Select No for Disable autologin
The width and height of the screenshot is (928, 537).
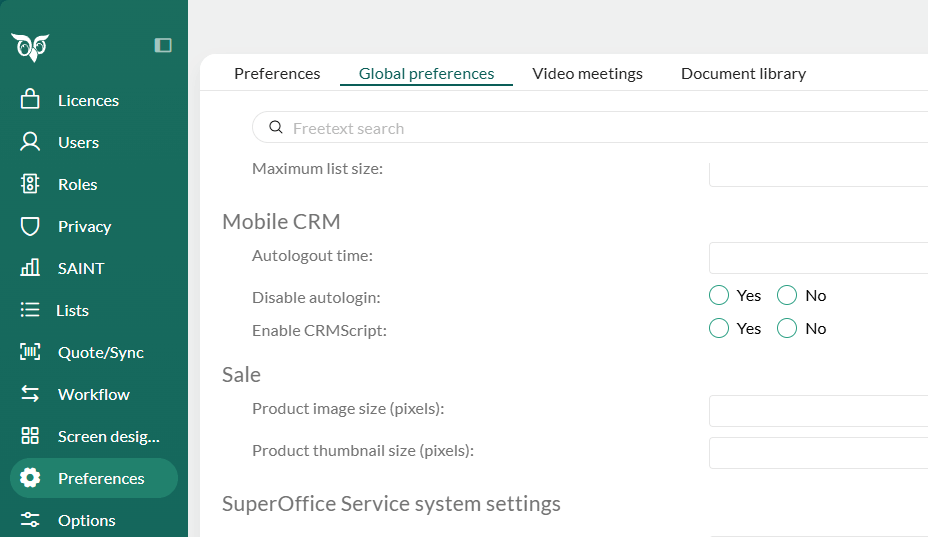(787, 295)
